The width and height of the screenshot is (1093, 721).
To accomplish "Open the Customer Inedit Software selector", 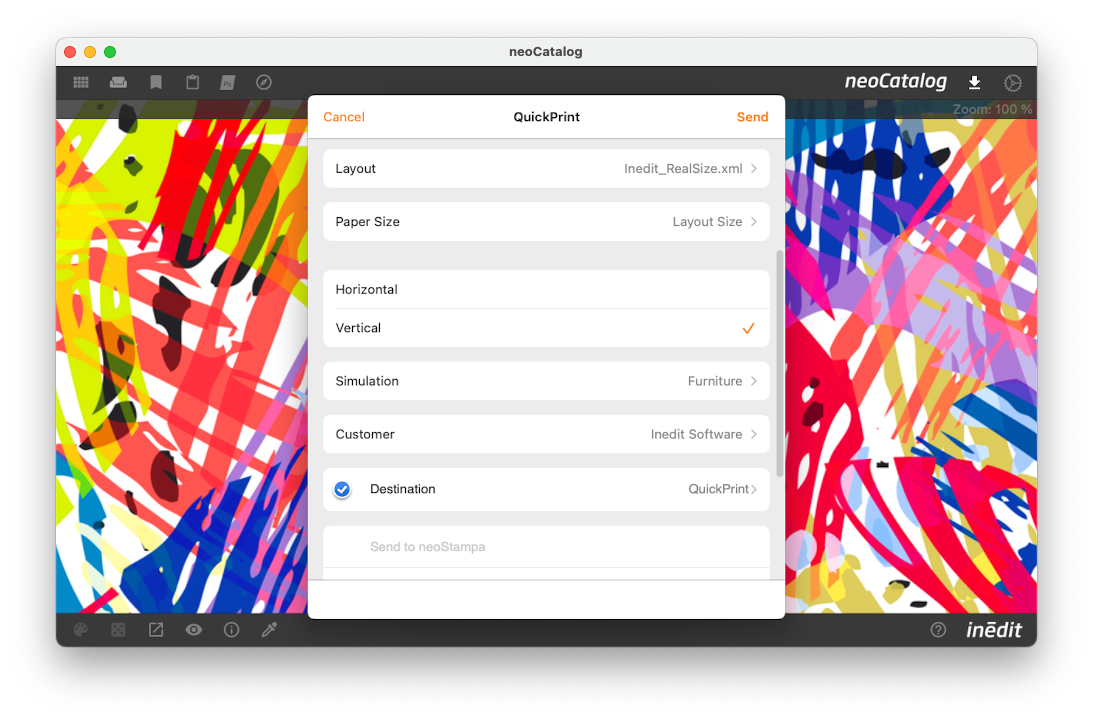I will pos(546,434).
